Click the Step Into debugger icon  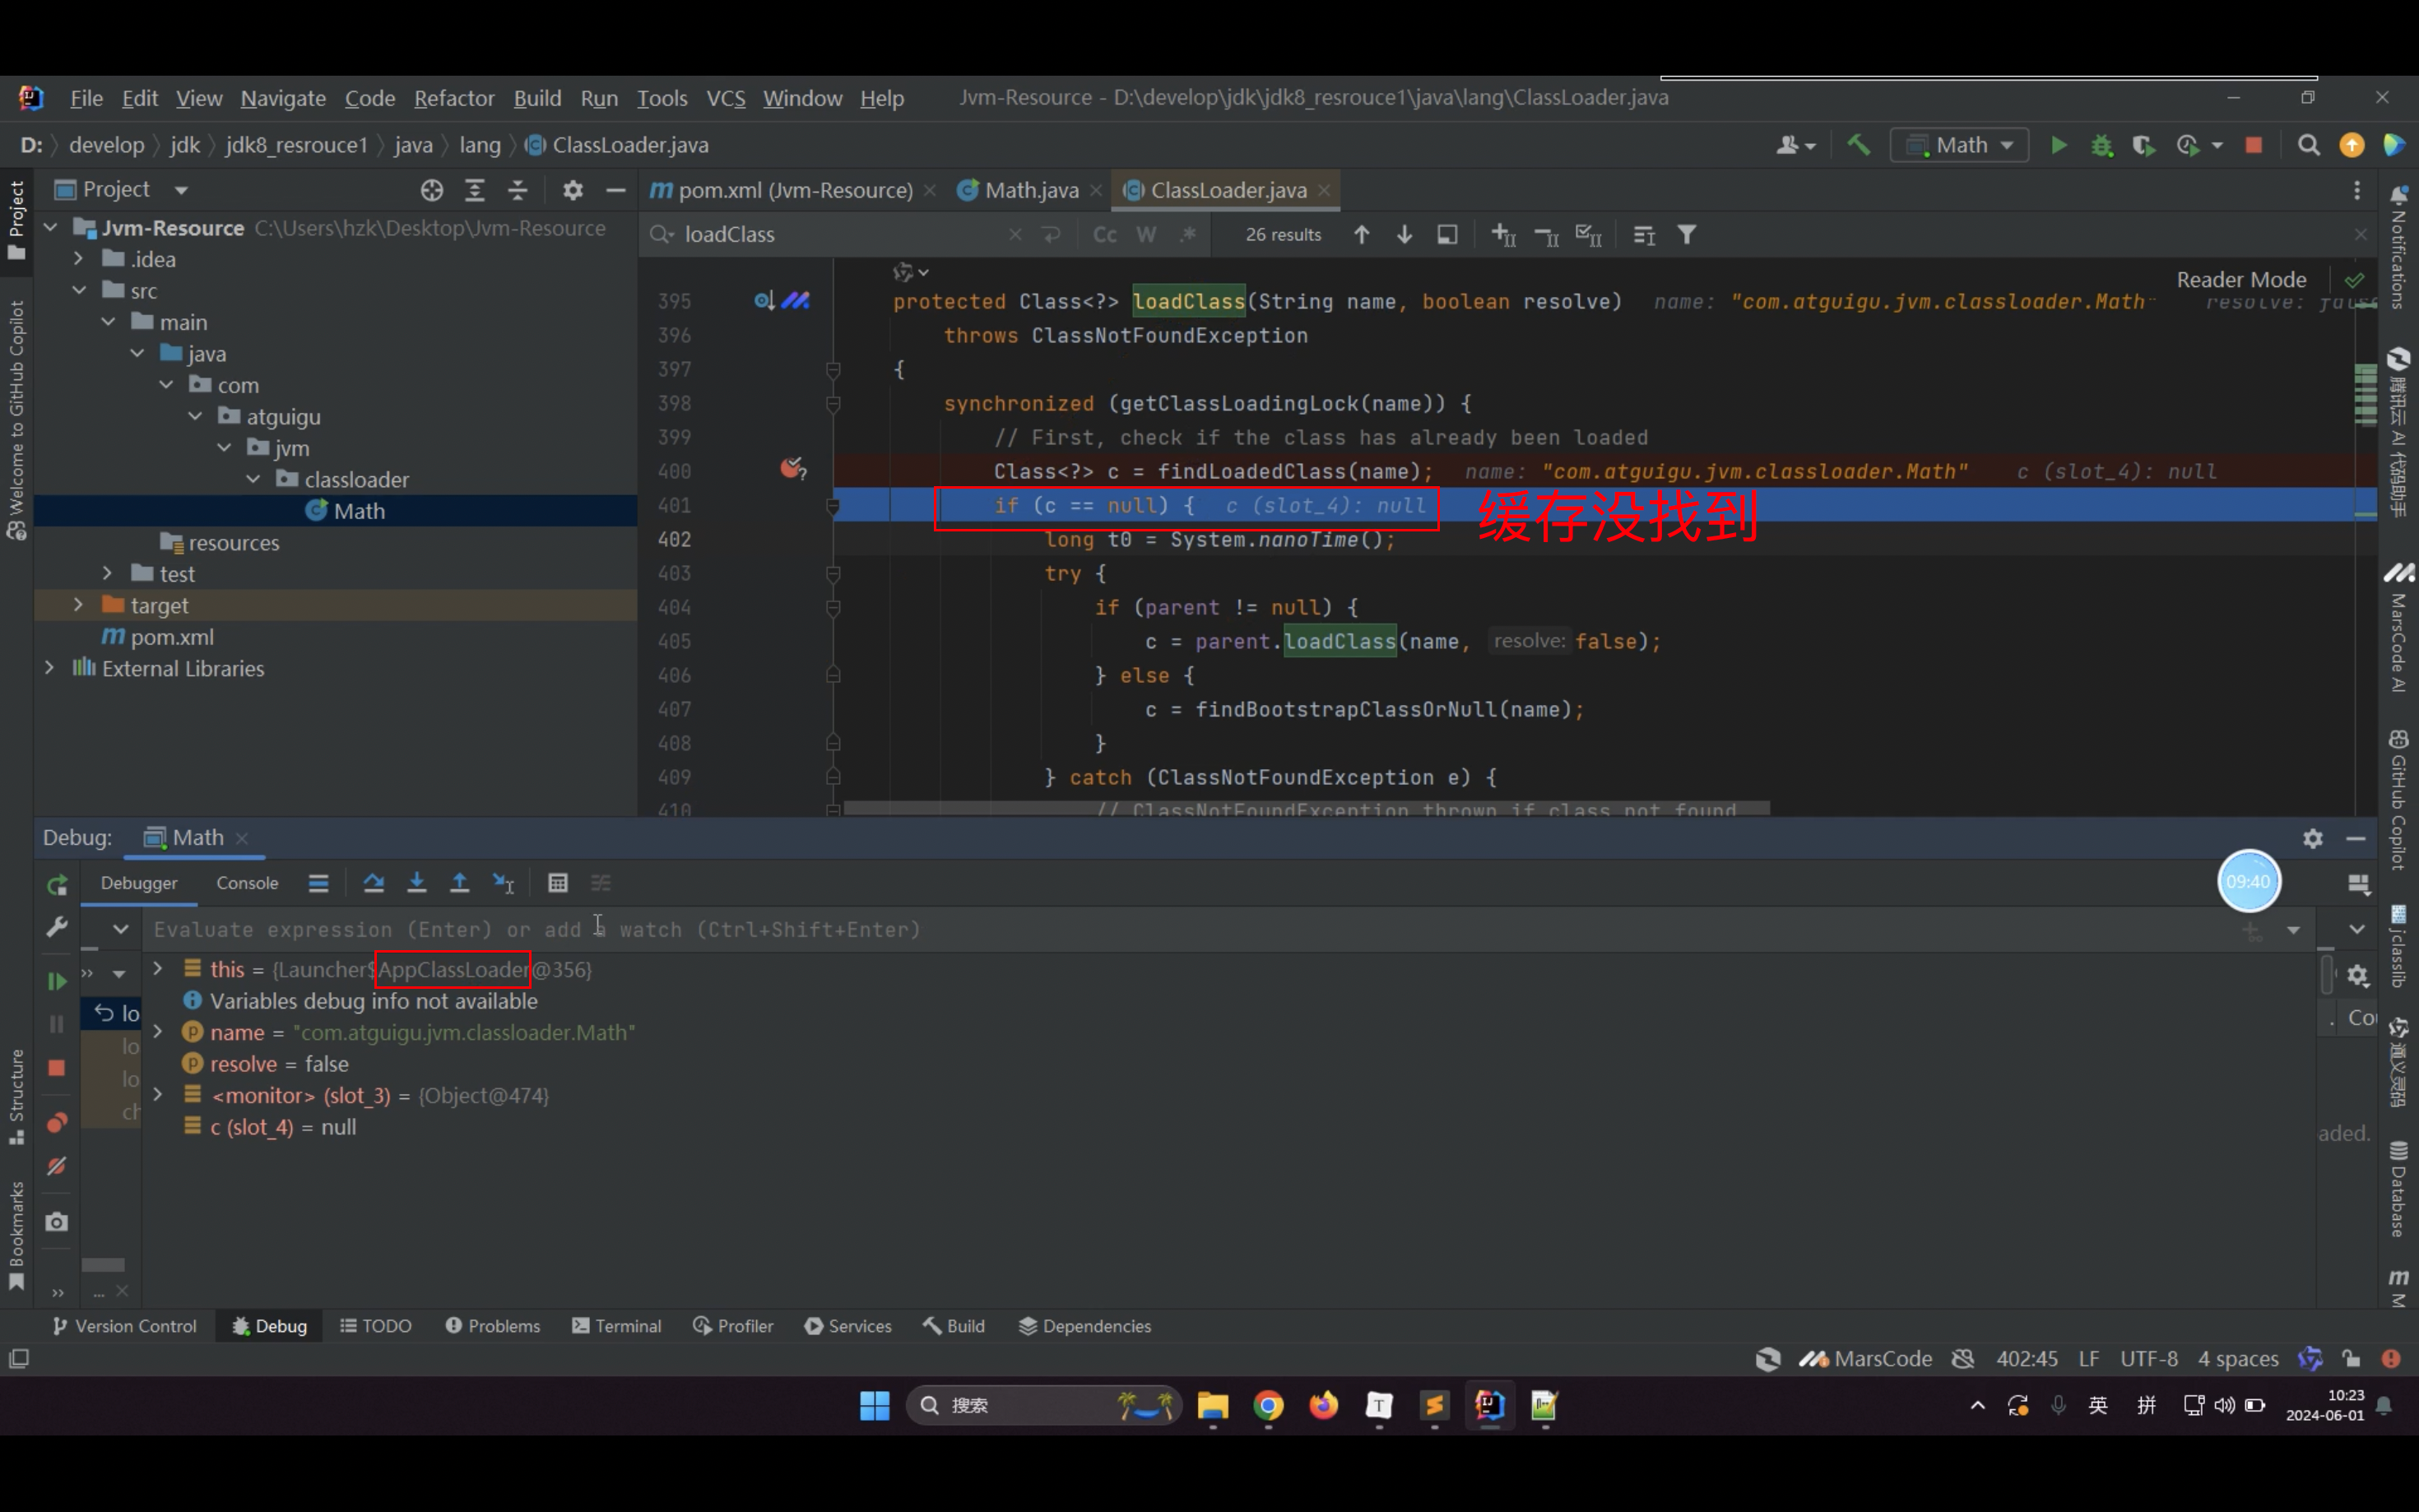coord(417,882)
